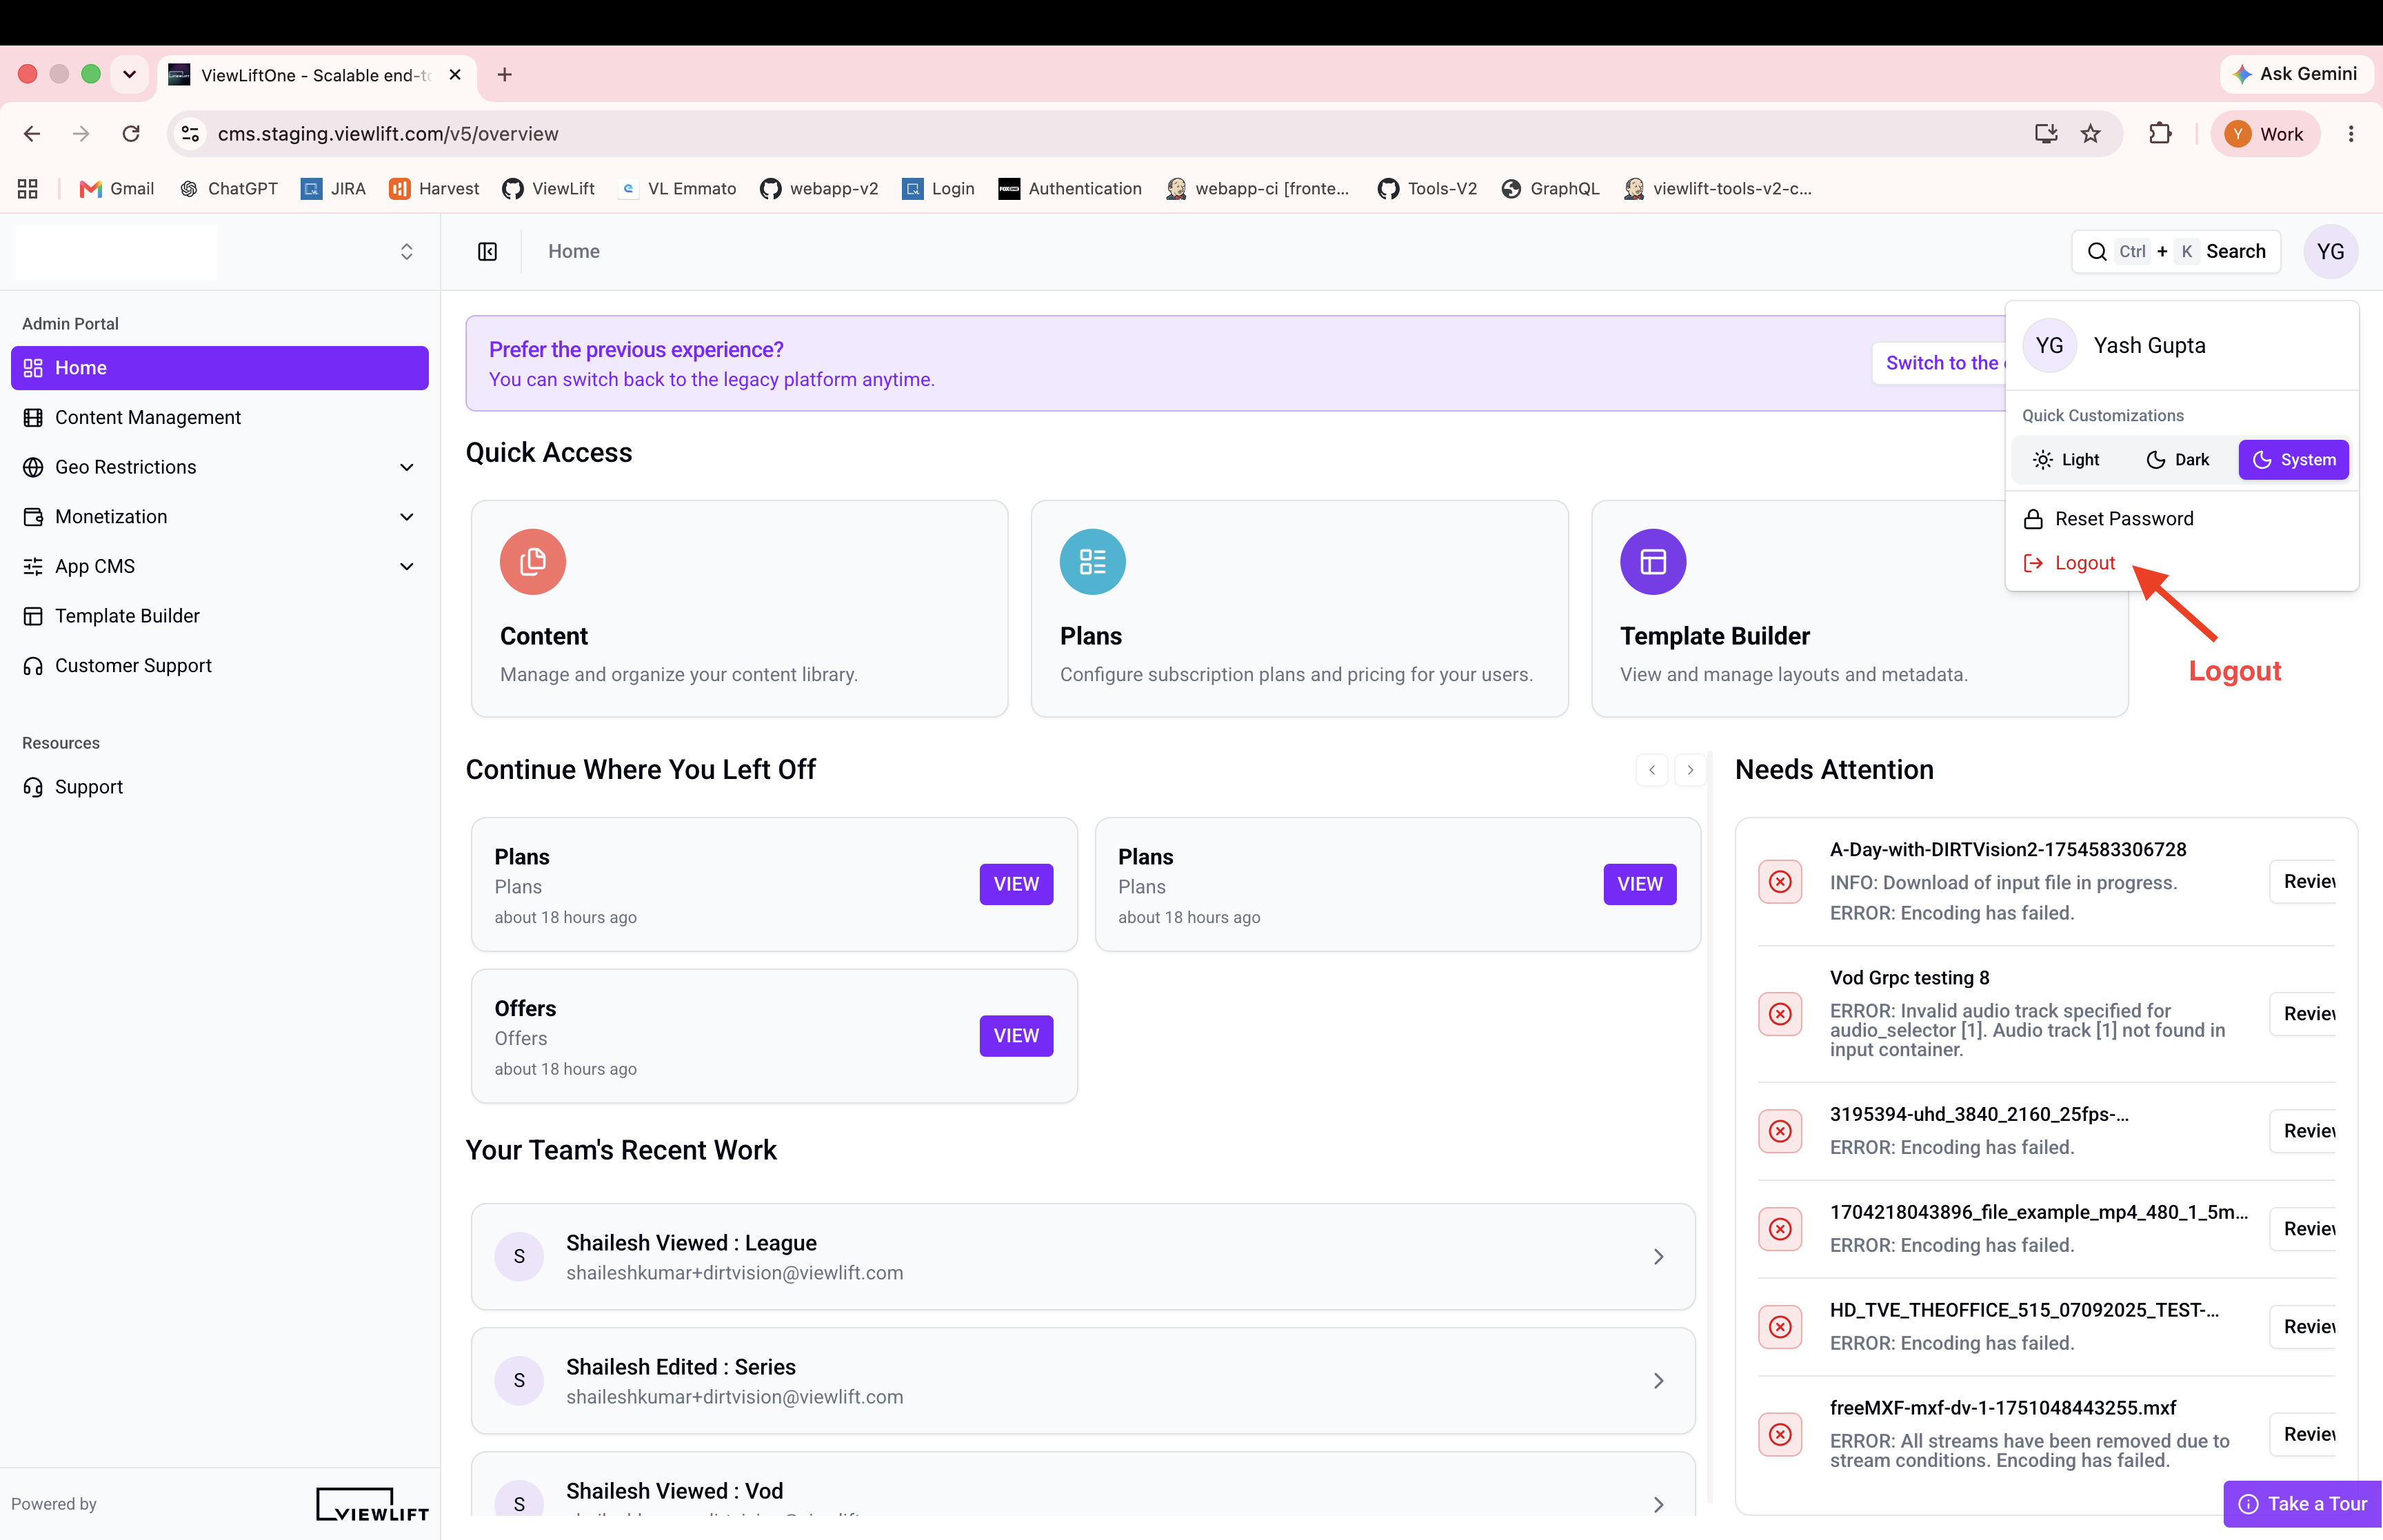Bookmark this page with the star icon

coord(2090,134)
